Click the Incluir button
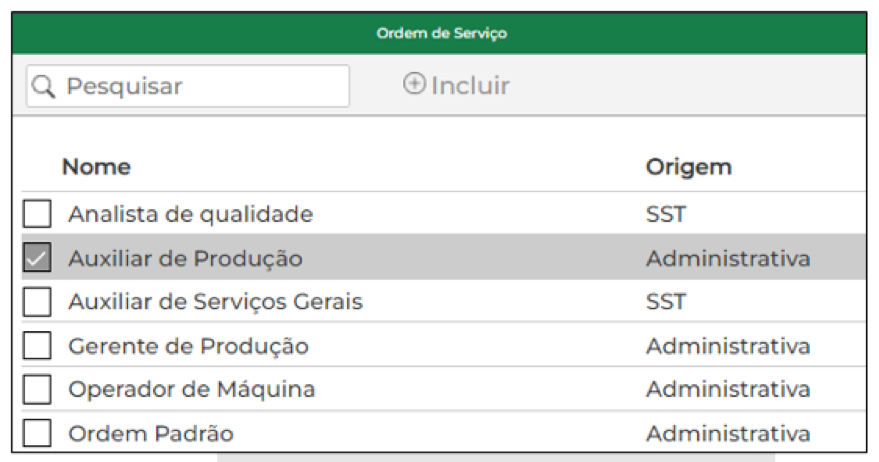 pos(456,85)
